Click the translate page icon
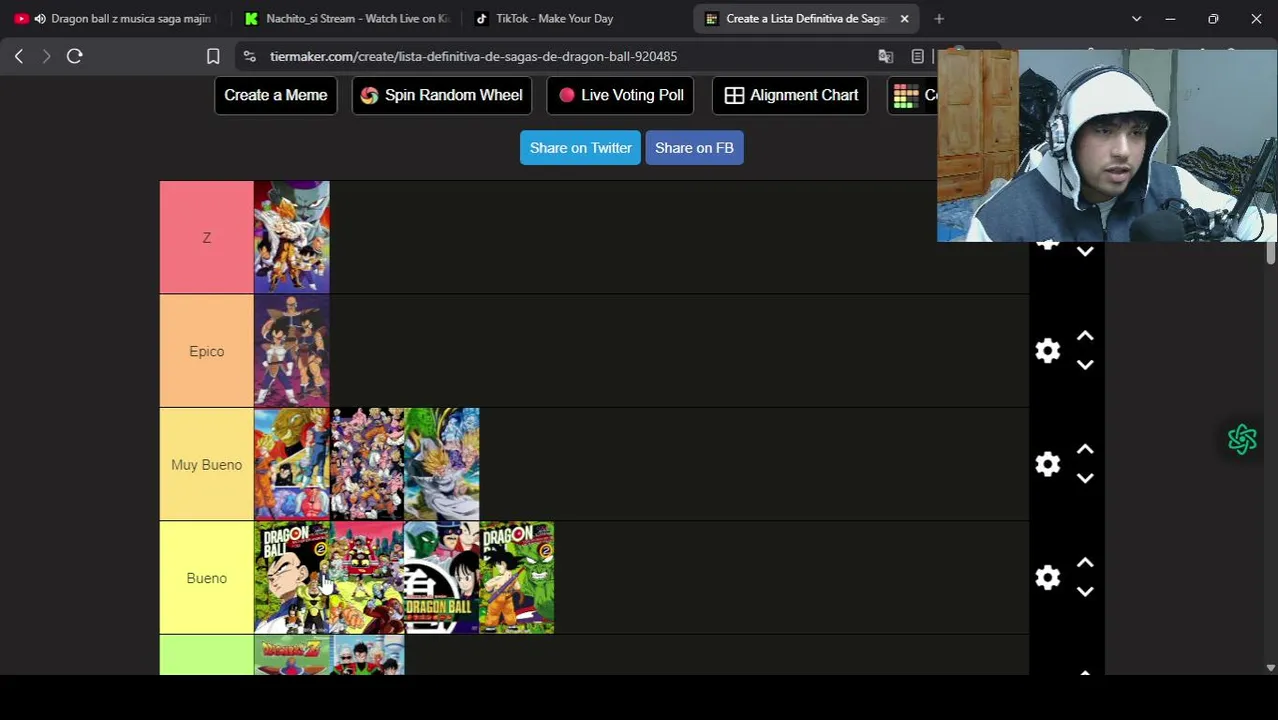1278x720 pixels. (x=886, y=56)
